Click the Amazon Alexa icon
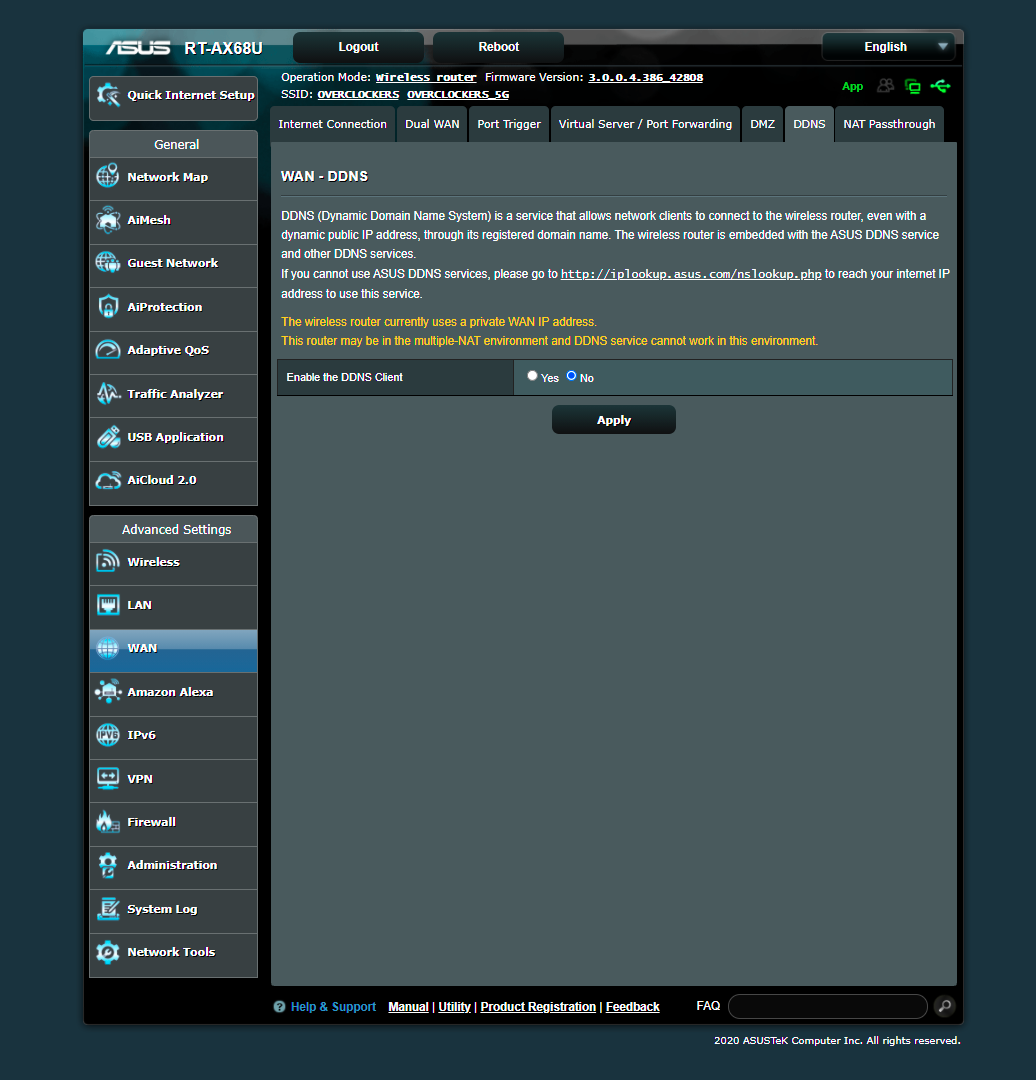The width and height of the screenshot is (1036, 1080). pos(108,692)
